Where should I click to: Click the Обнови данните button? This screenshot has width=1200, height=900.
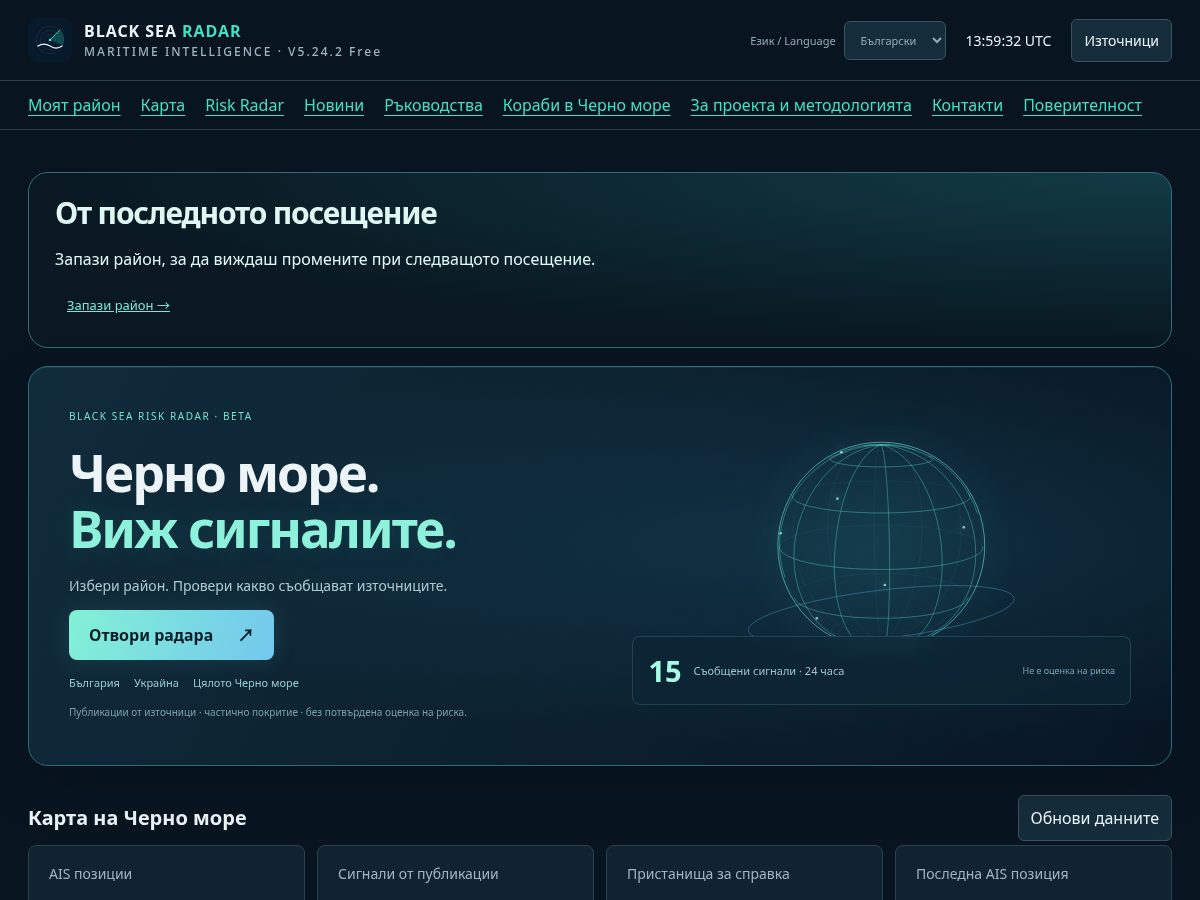[1095, 818]
